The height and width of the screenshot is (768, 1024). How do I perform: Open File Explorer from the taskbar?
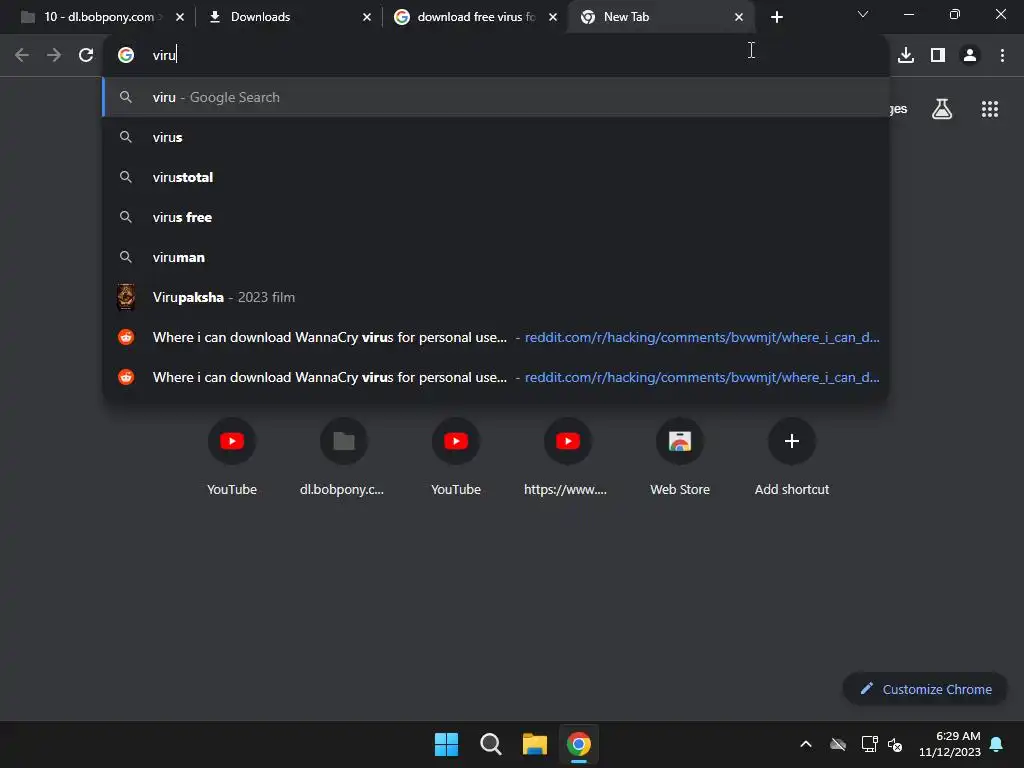[x=534, y=744]
